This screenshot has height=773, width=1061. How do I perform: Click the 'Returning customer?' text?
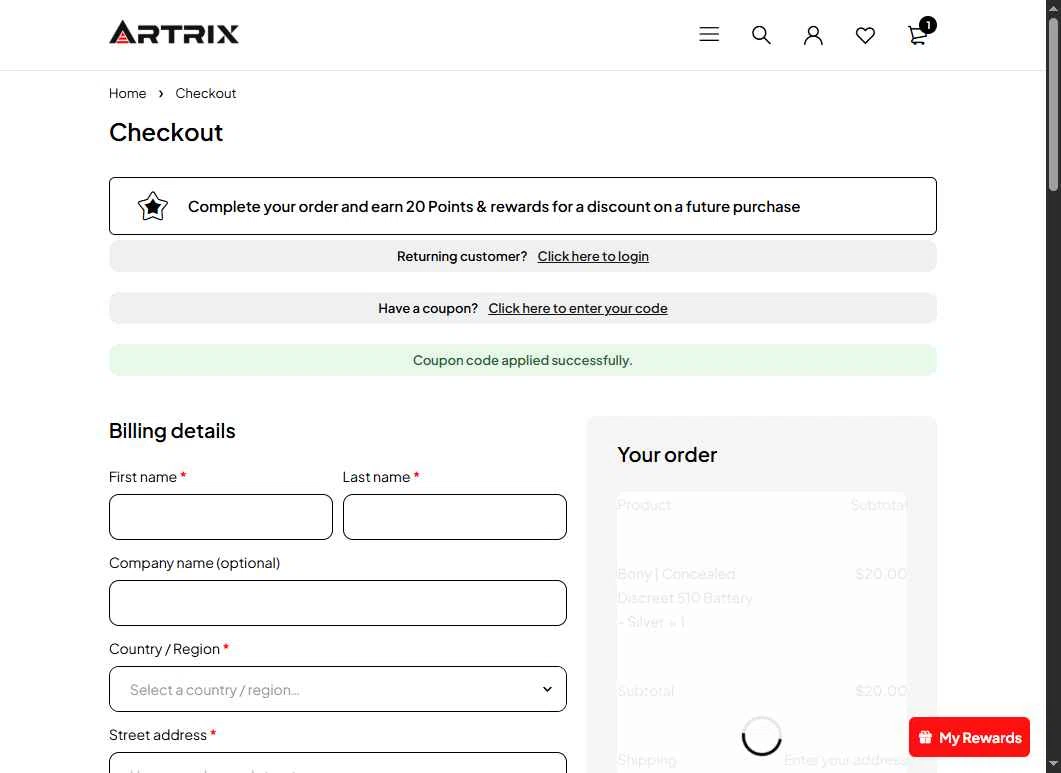tap(461, 257)
